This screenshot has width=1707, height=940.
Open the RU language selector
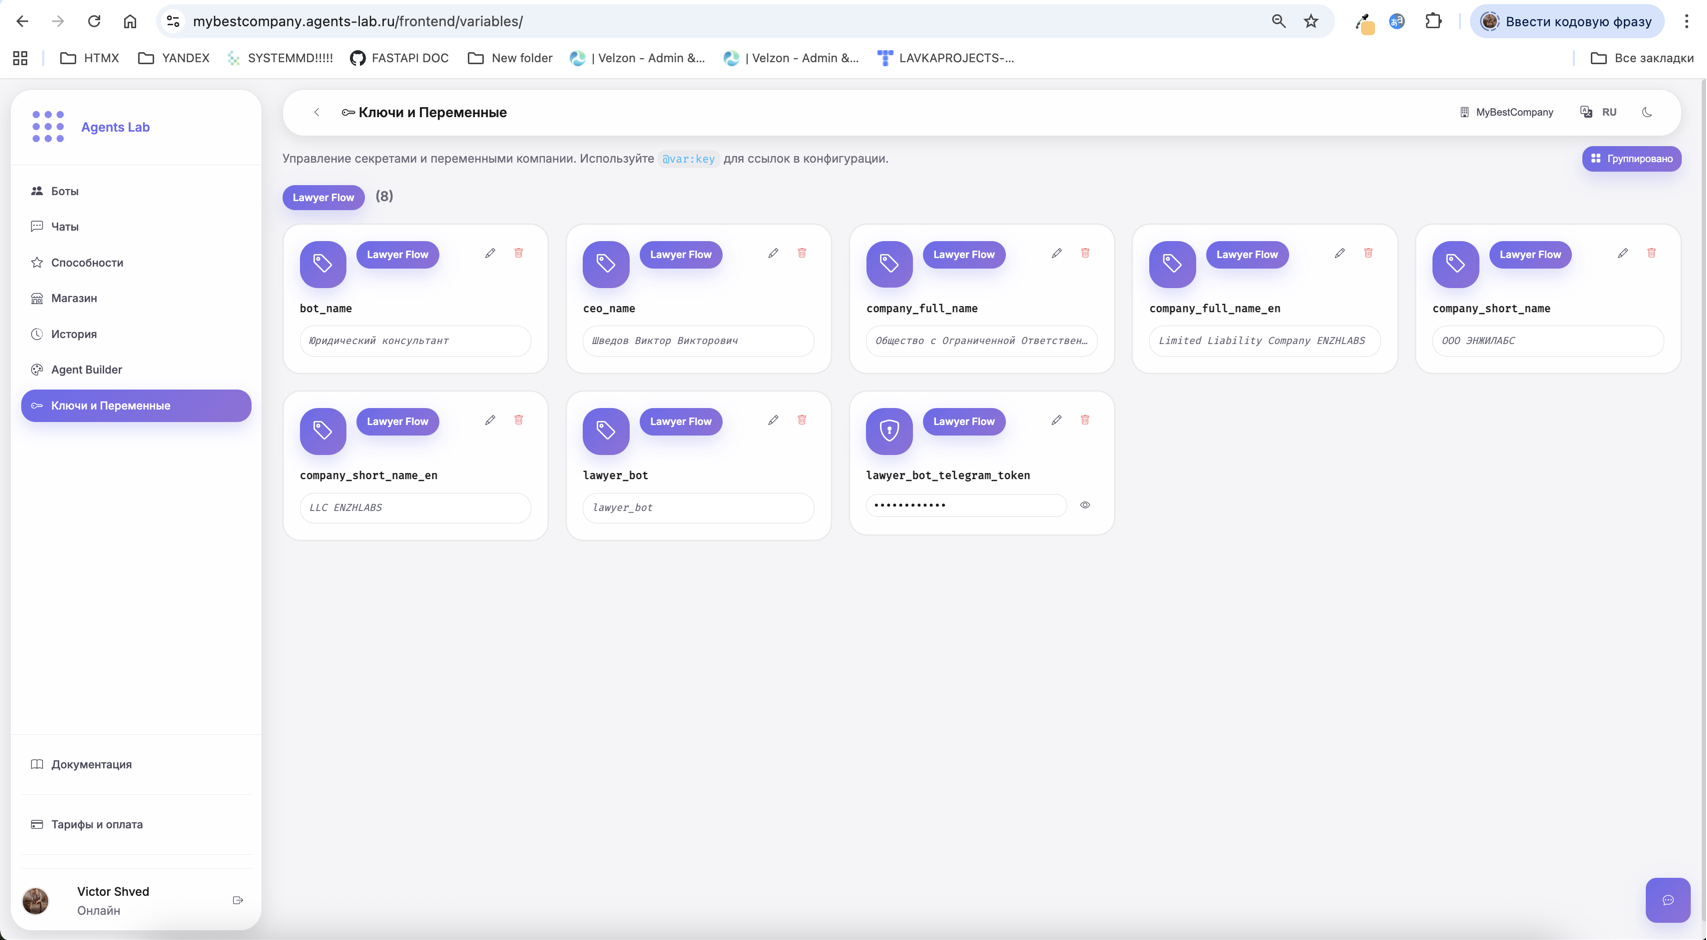(1599, 113)
